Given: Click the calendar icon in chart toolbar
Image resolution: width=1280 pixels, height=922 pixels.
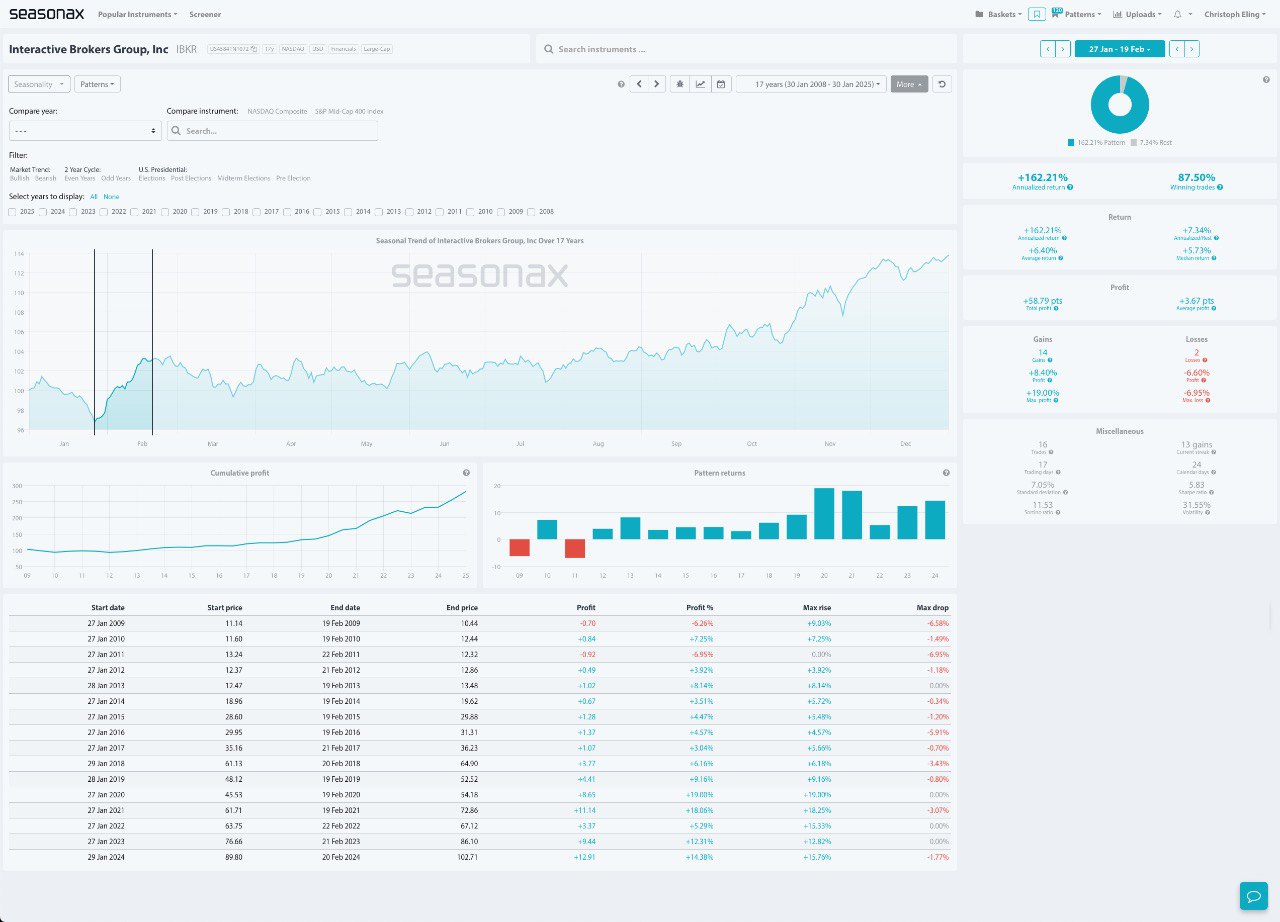Looking at the screenshot, I should [720, 85].
